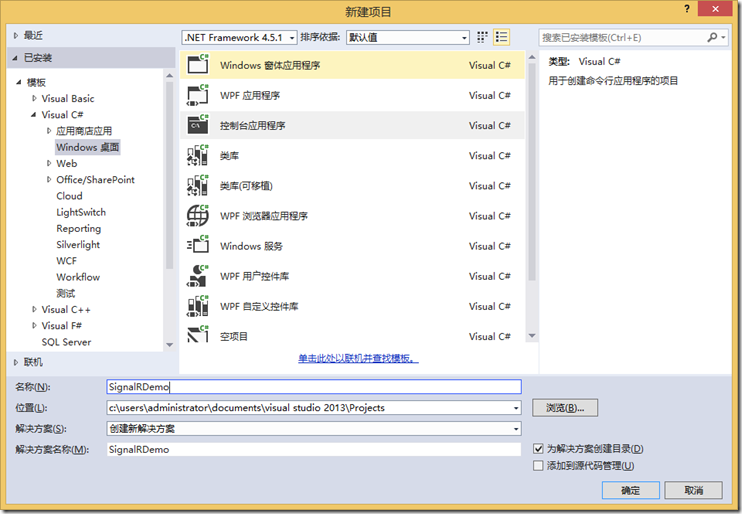Click the 浏览(B)... button

pyautogui.click(x=565, y=408)
